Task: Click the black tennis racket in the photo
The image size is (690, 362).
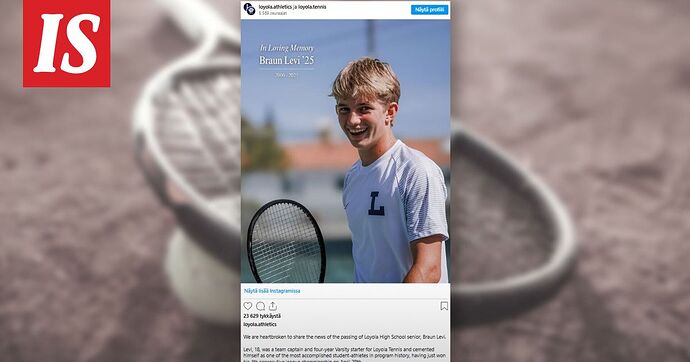Action: (x=286, y=241)
